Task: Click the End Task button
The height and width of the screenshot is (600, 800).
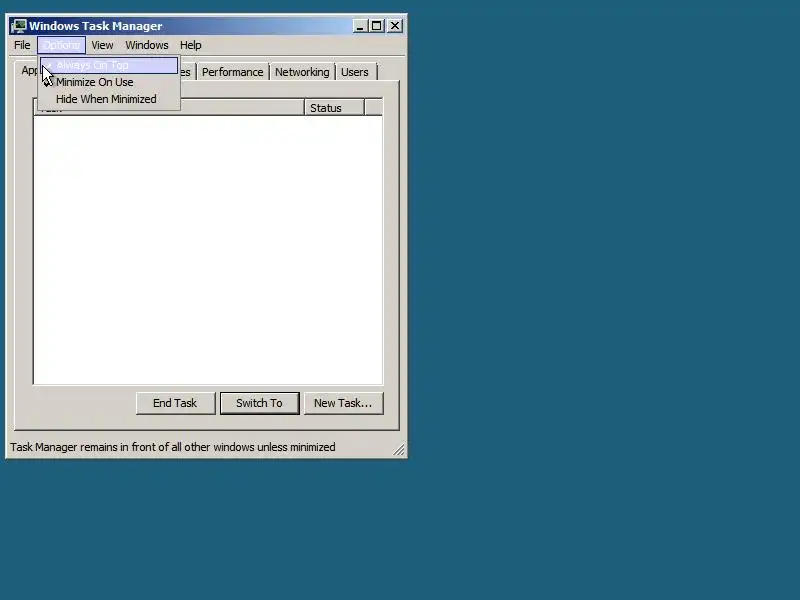Action: [x=175, y=403]
